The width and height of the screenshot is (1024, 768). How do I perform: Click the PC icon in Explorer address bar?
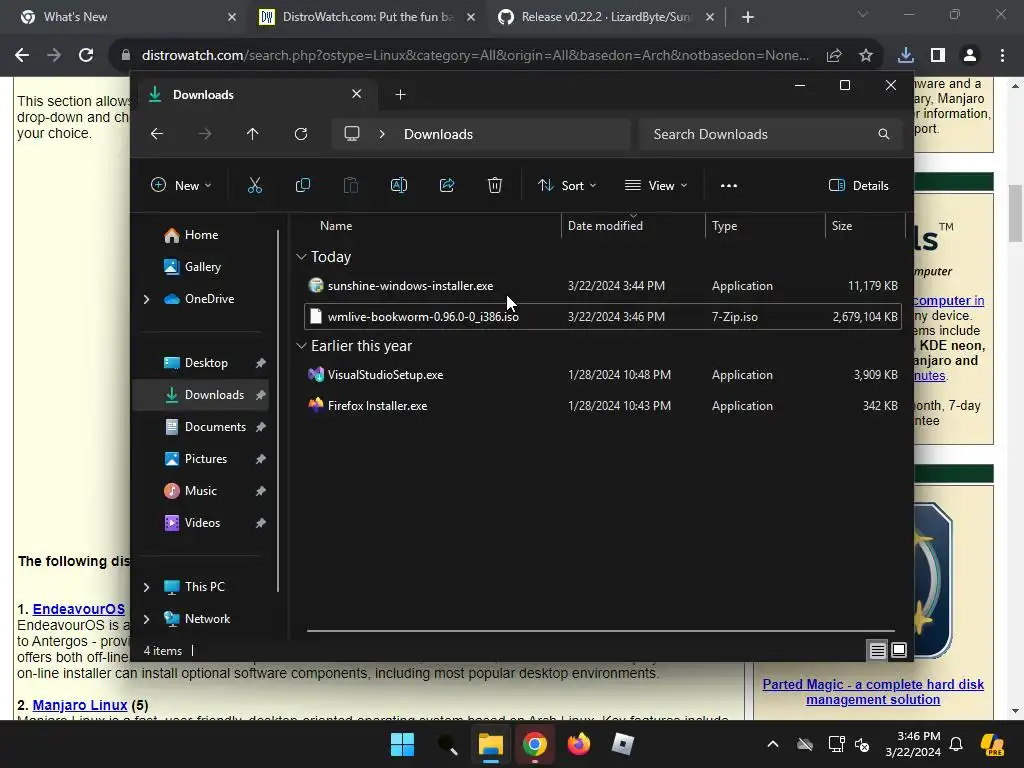pyautogui.click(x=352, y=134)
